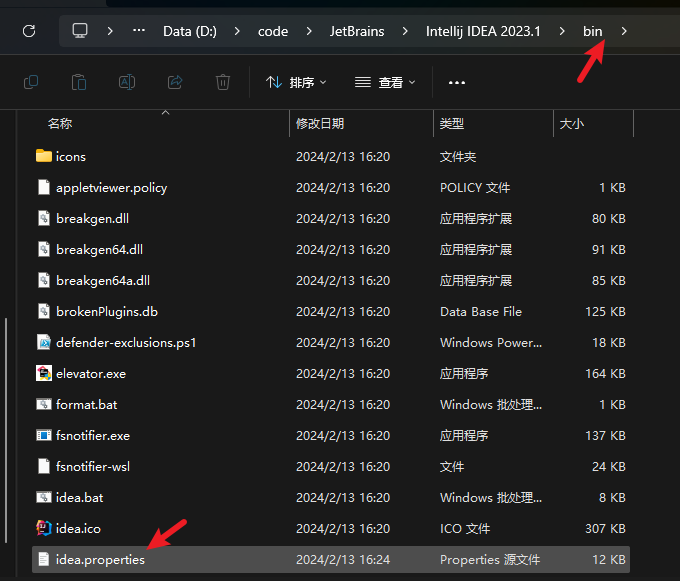The width and height of the screenshot is (680, 581).
Task: Click the icons folder icon
Action: click(x=44, y=156)
